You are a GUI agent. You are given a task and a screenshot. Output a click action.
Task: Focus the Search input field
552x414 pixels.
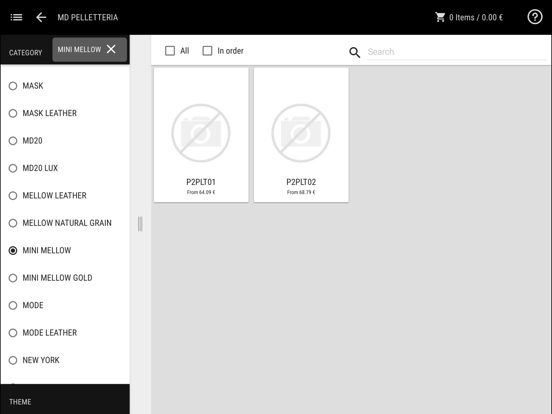[457, 52]
